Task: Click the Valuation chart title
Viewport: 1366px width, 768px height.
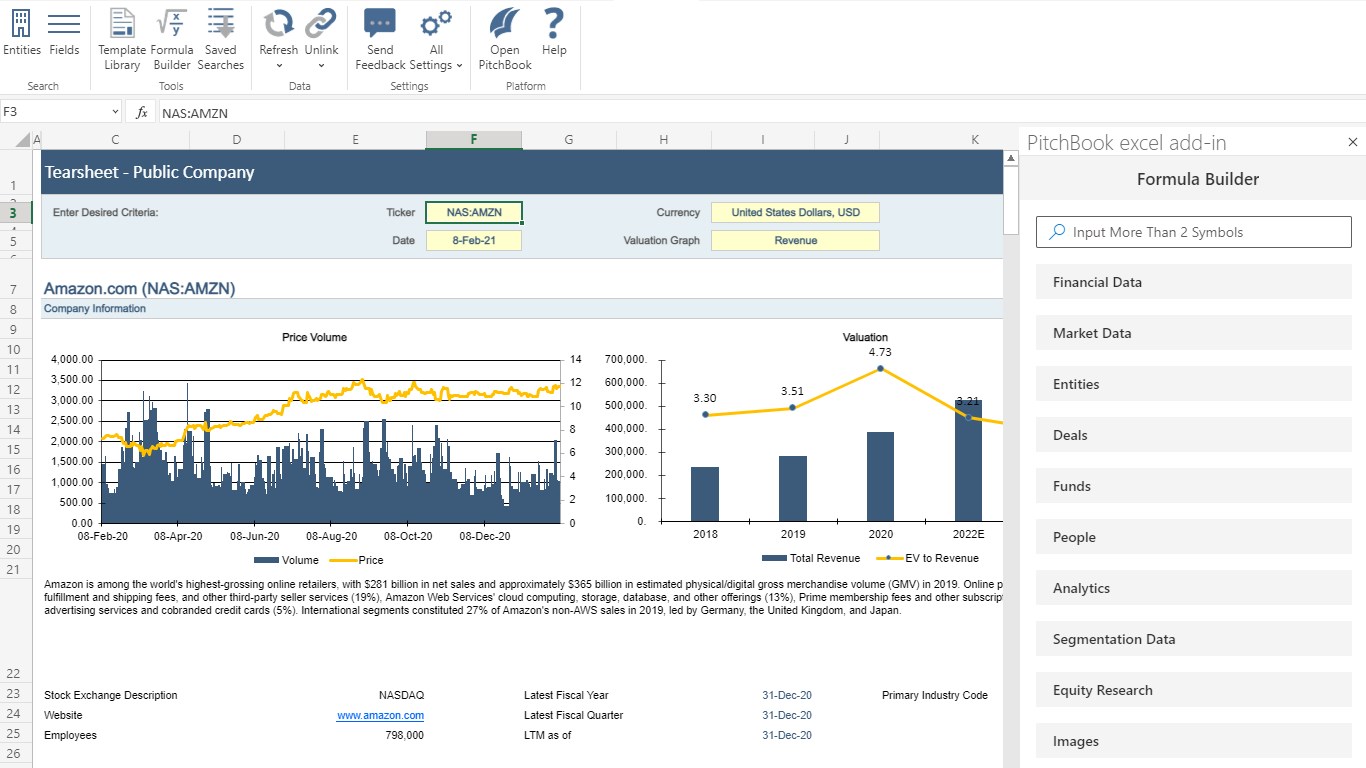Action: pos(865,337)
